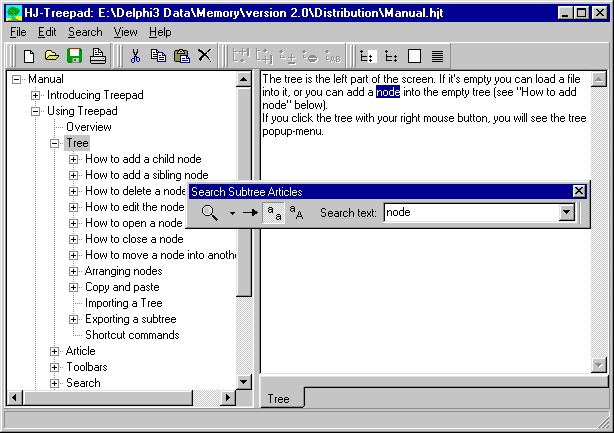Open the small arrow beside the magnifier

coord(232,213)
